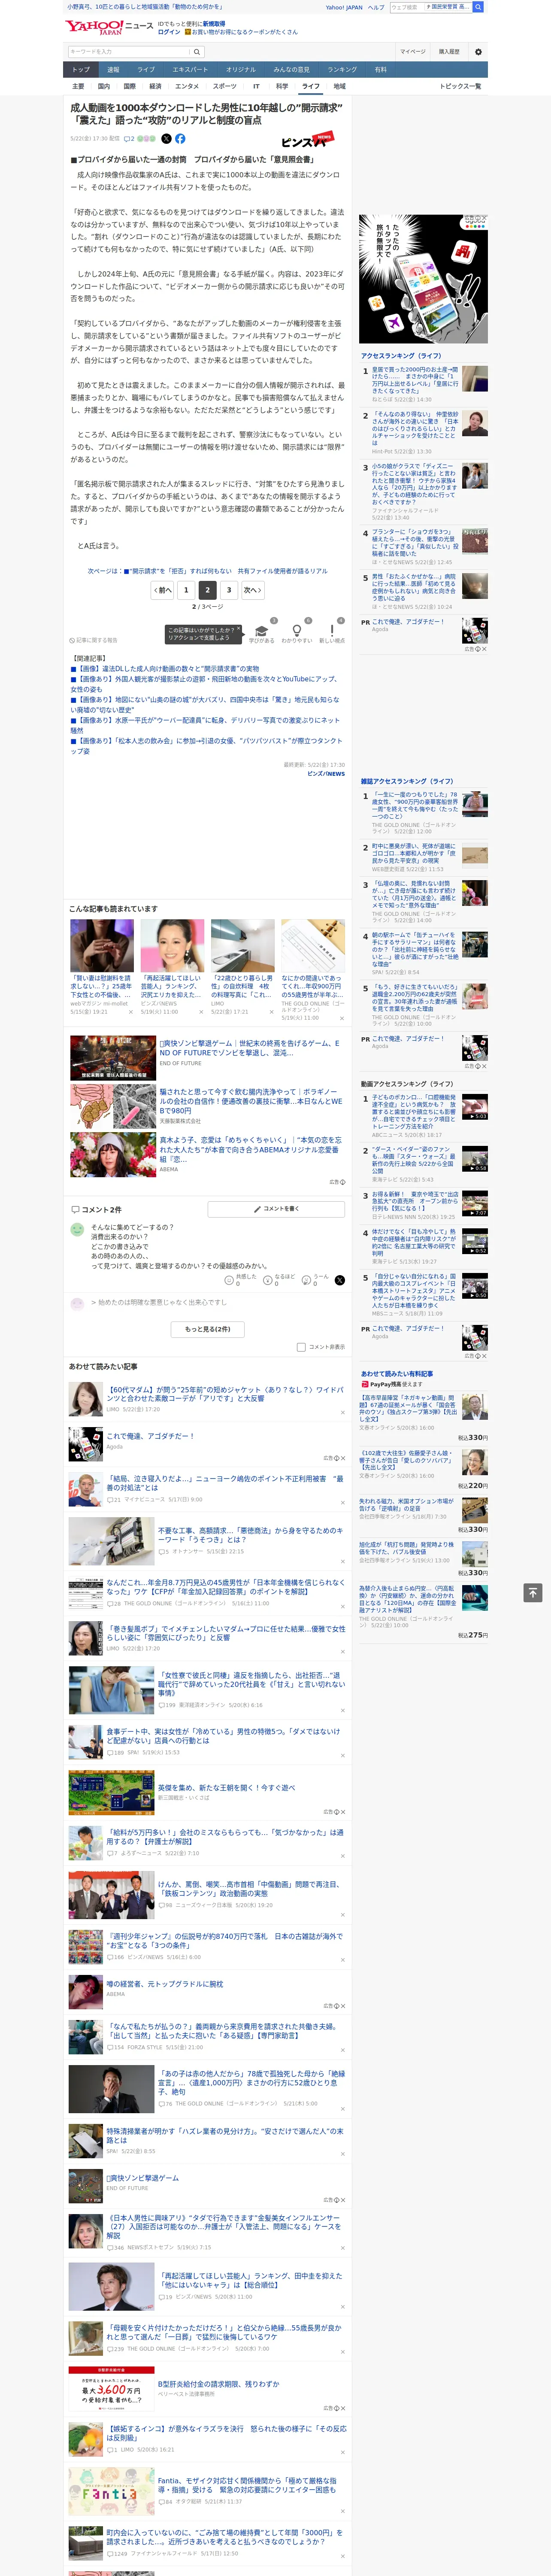Viewport: 551px width, 2576px height.
Task: Open the 【60代マダム】 article link
Action: [x=225, y=1393]
